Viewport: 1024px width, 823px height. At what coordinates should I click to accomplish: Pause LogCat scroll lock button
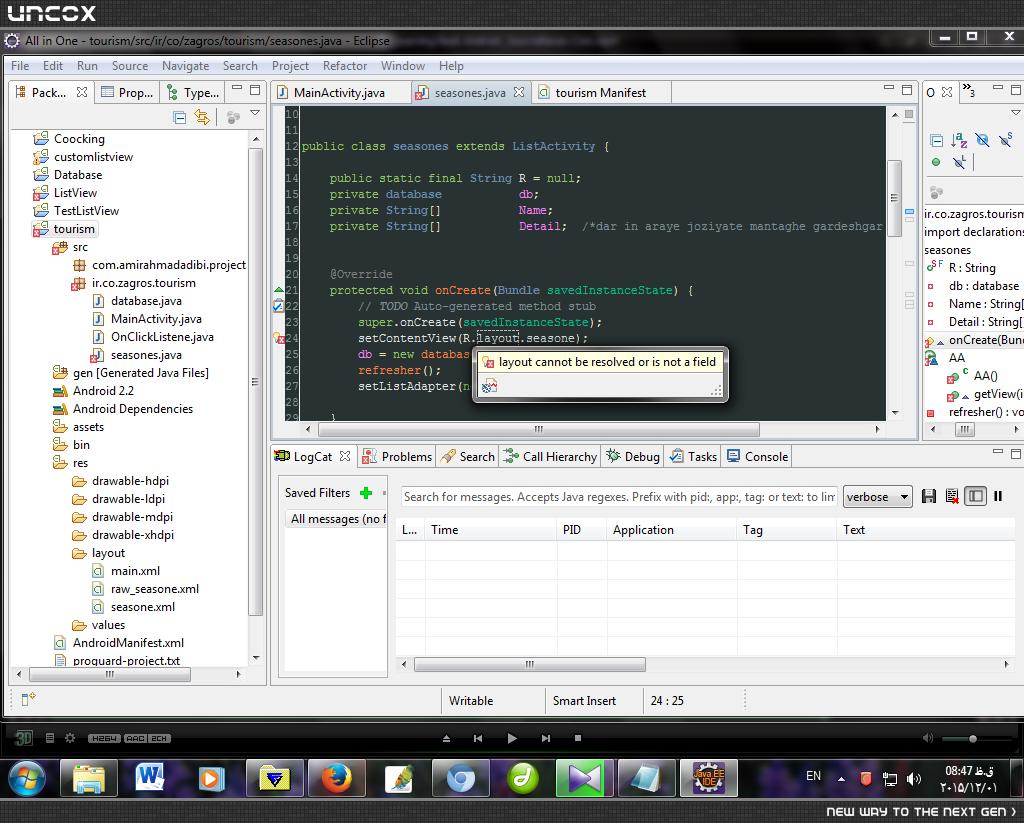coord(998,496)
